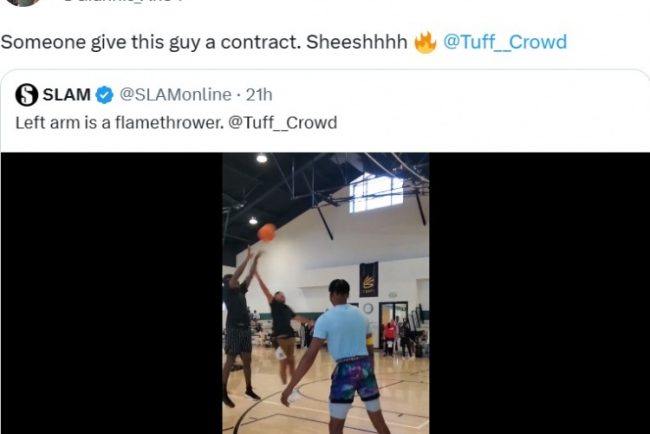Click the fire emoji after Sheeshhhh

[x=425, y=42]
